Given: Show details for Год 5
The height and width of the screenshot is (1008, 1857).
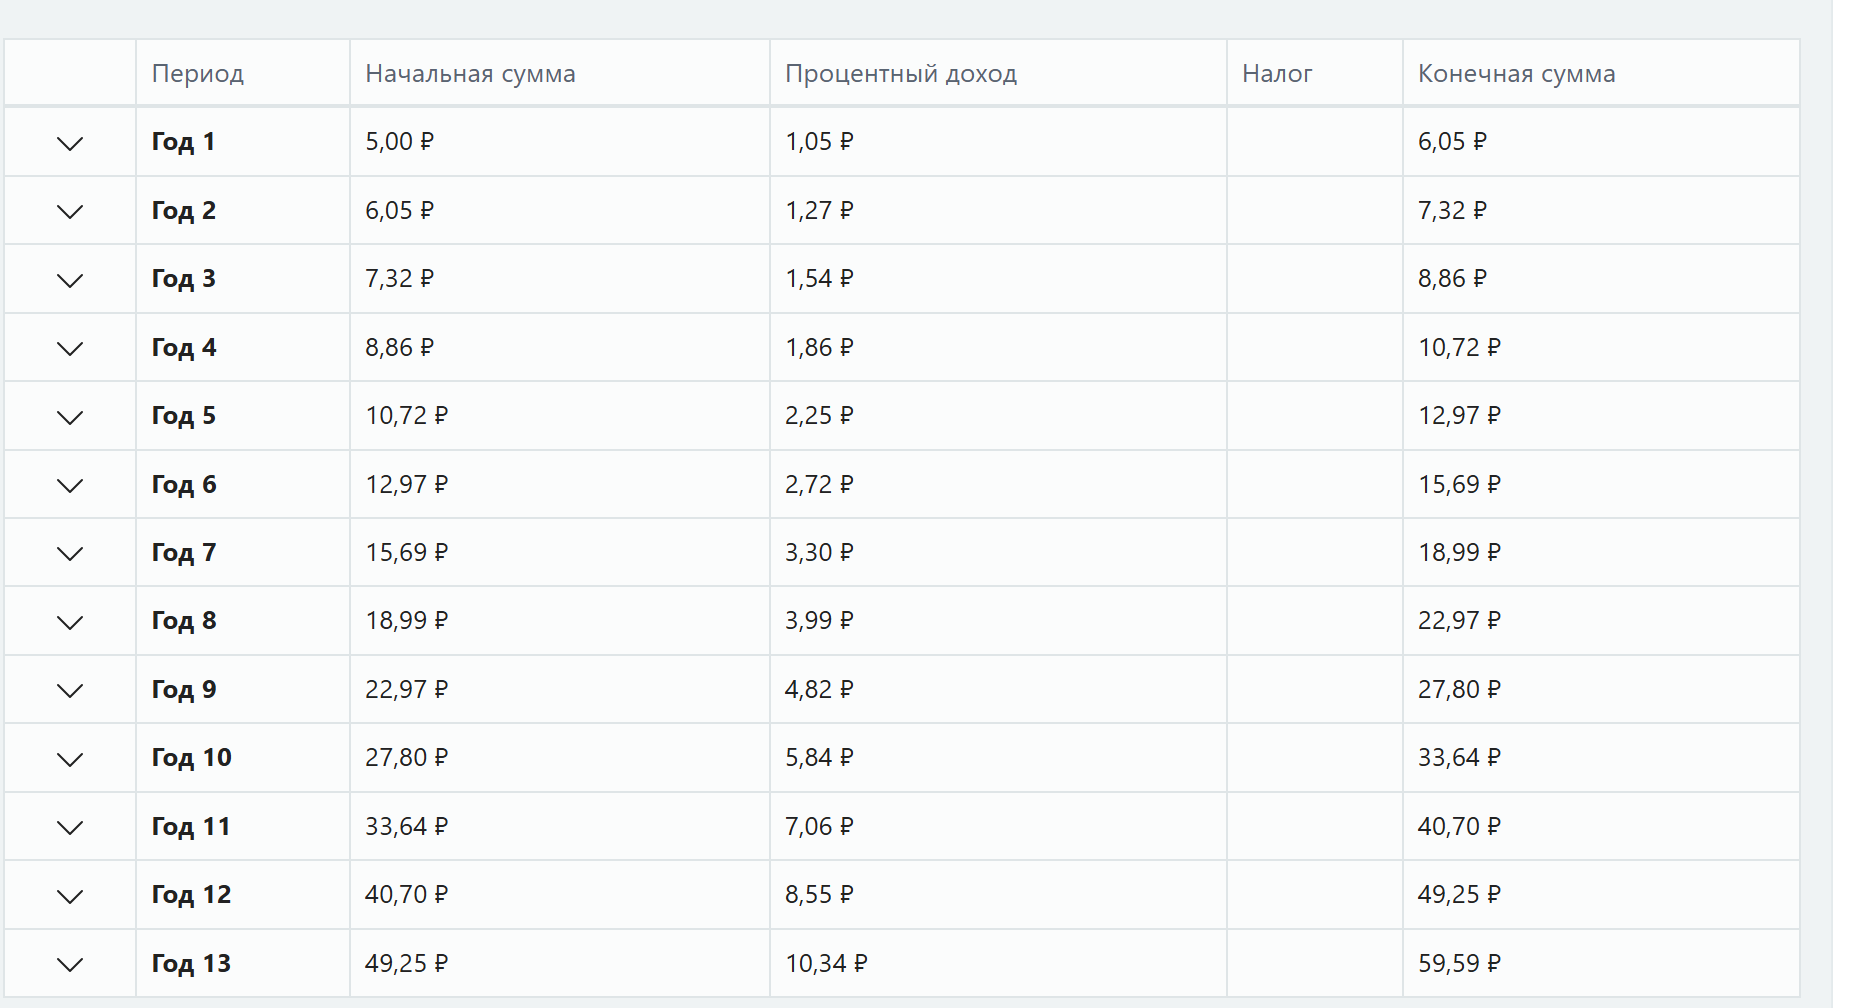Looking at the screenshot, I should pos(70,417).
